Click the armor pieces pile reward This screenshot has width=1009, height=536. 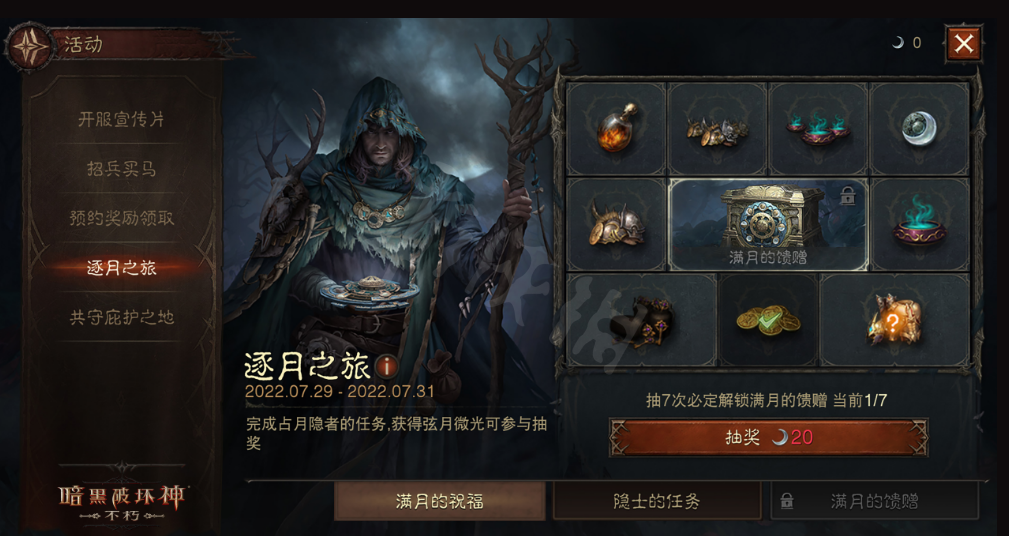click(x=717, y=128)
